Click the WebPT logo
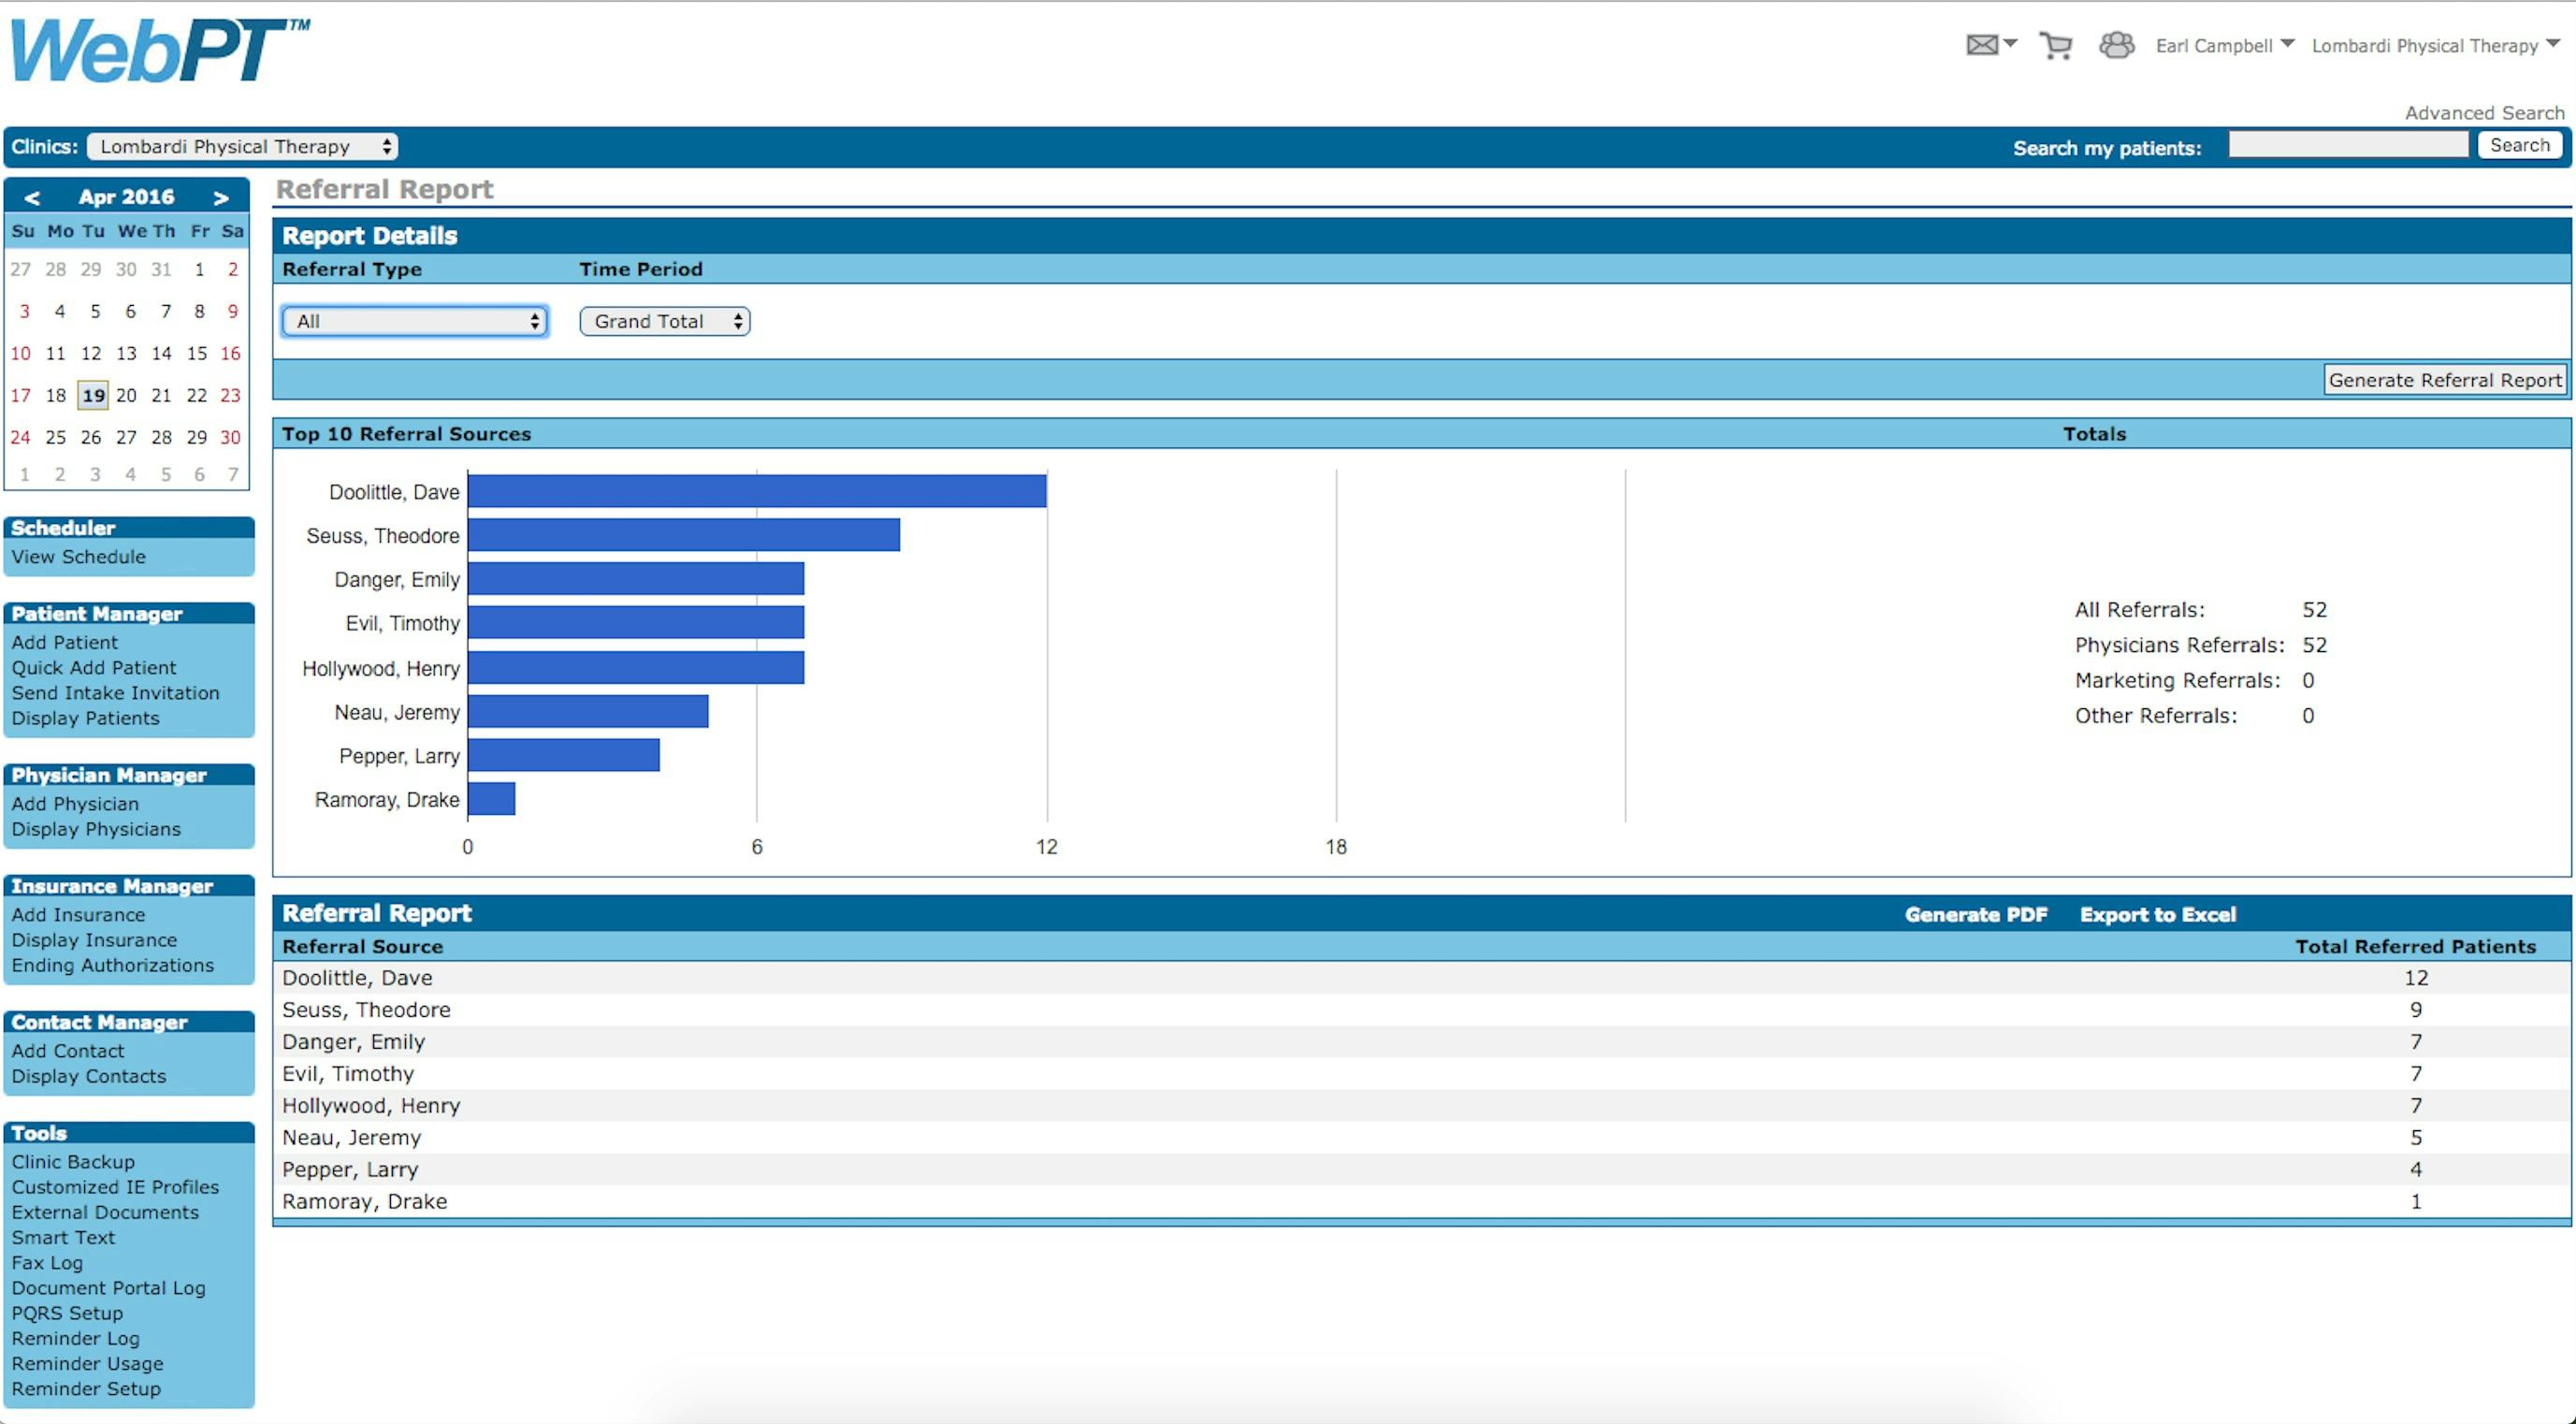2576x1424 pixels. coord(160,50)
